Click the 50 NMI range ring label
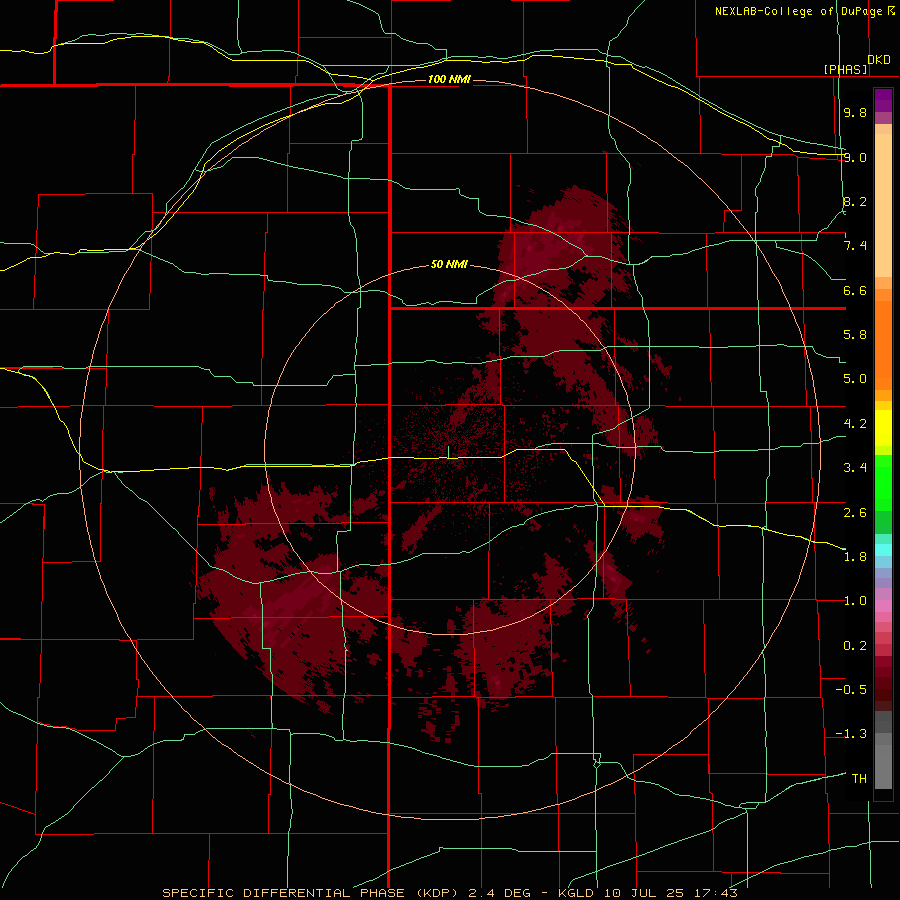Screen dimensions: 900x900 click(449, 264)
